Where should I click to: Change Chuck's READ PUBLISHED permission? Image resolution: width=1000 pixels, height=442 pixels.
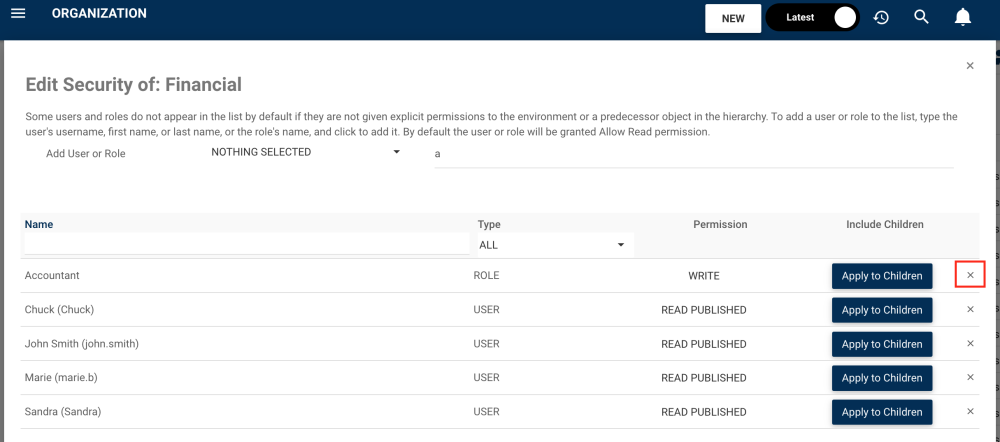tap(703, 310)
